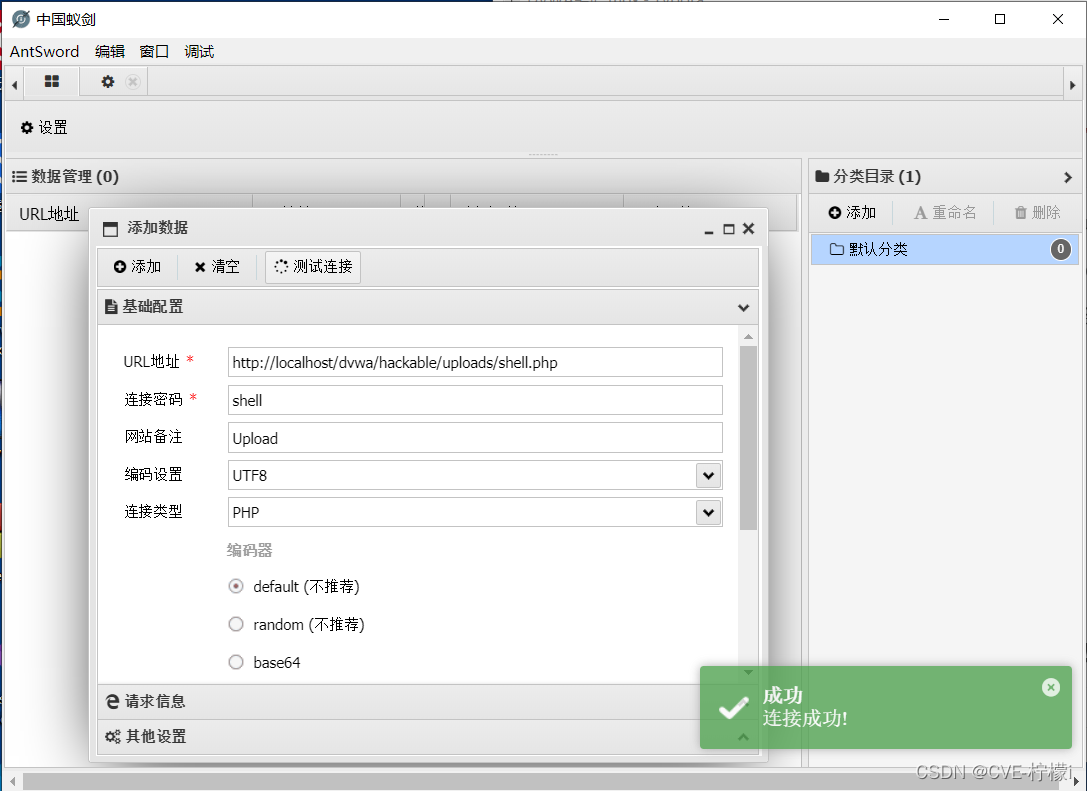Click the 添加 button in add data dialog
This screenshot has width=1087, height=791.
point(137,267)
